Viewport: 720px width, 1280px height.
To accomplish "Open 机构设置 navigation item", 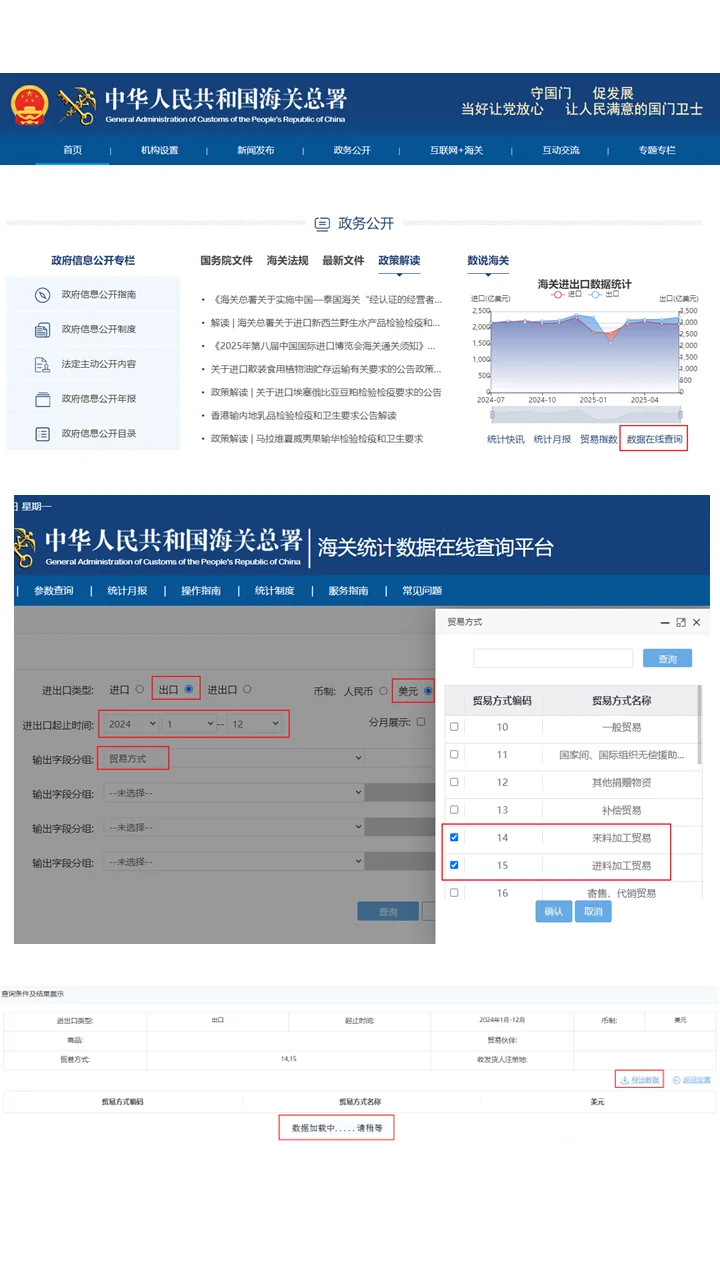I will [159, 150].
